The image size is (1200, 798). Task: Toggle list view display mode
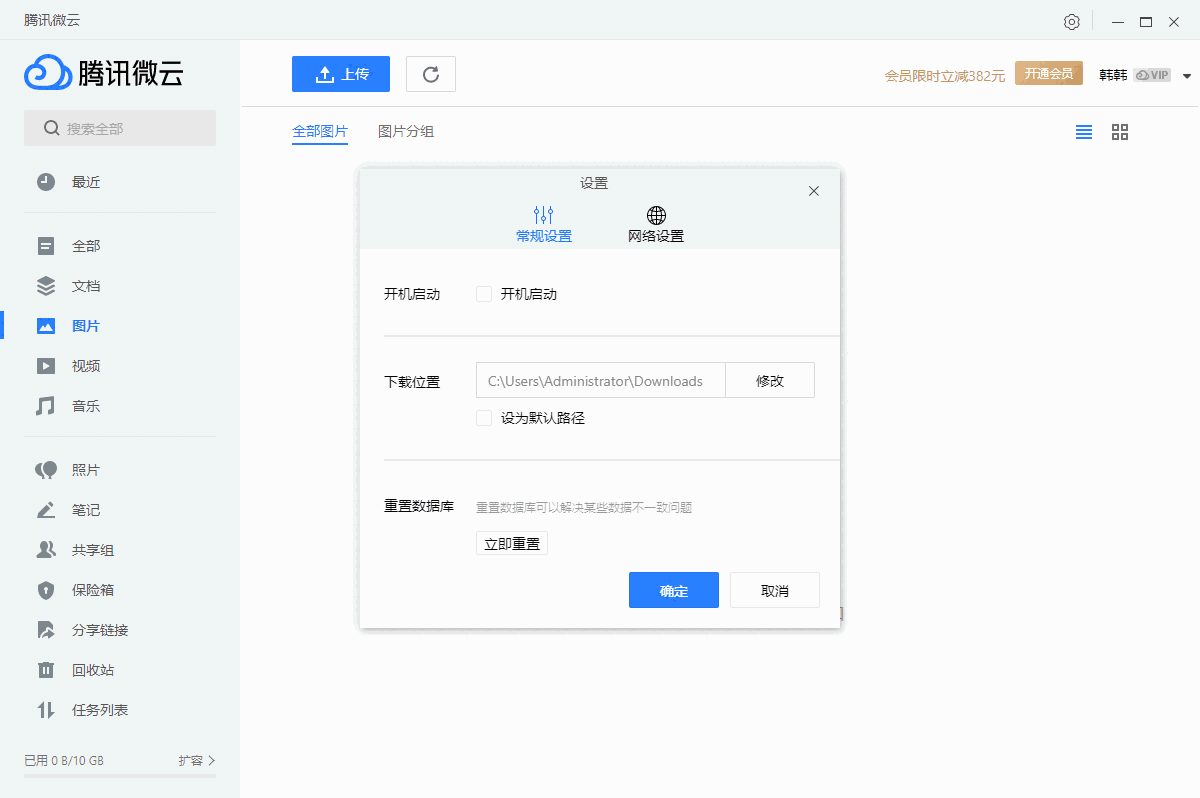tap(1083, 131)
